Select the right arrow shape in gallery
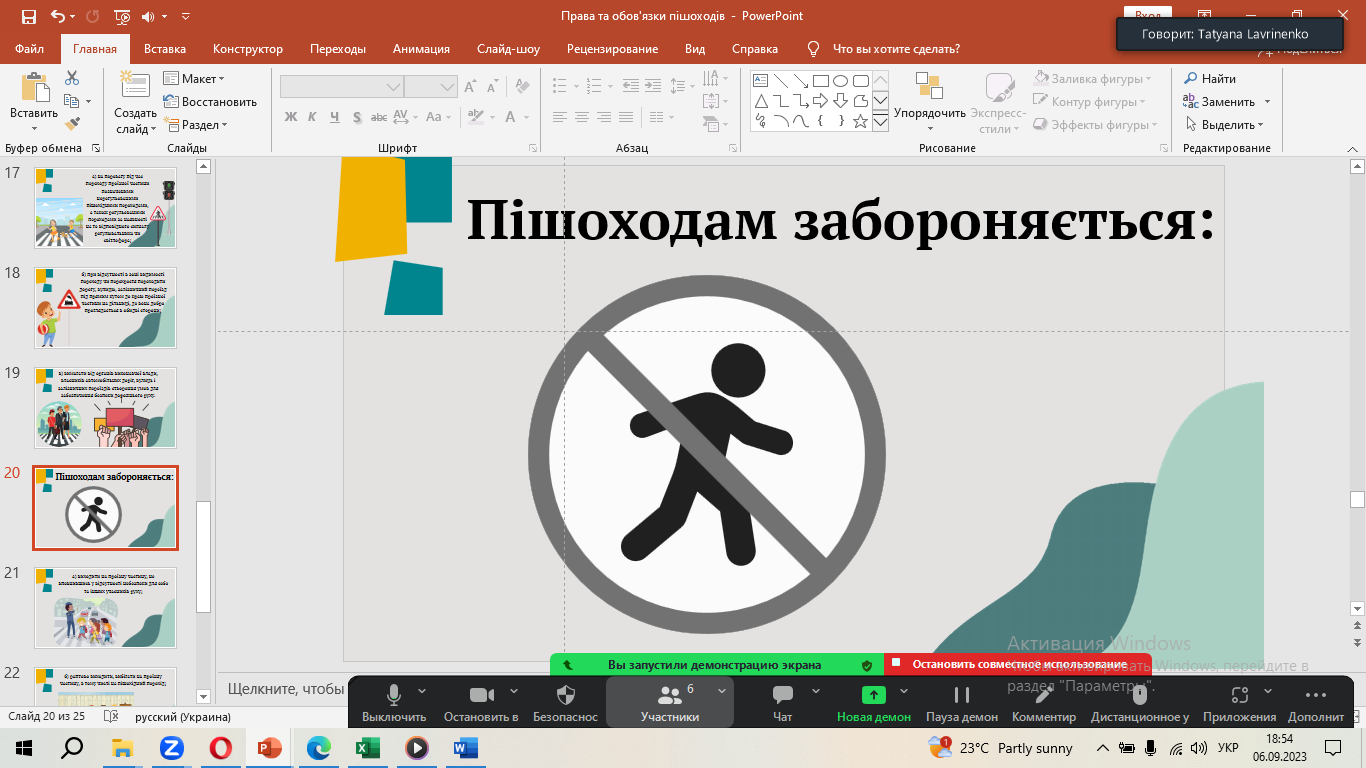1366x768 pixels. pyautogui.click(x=820, y=101)
